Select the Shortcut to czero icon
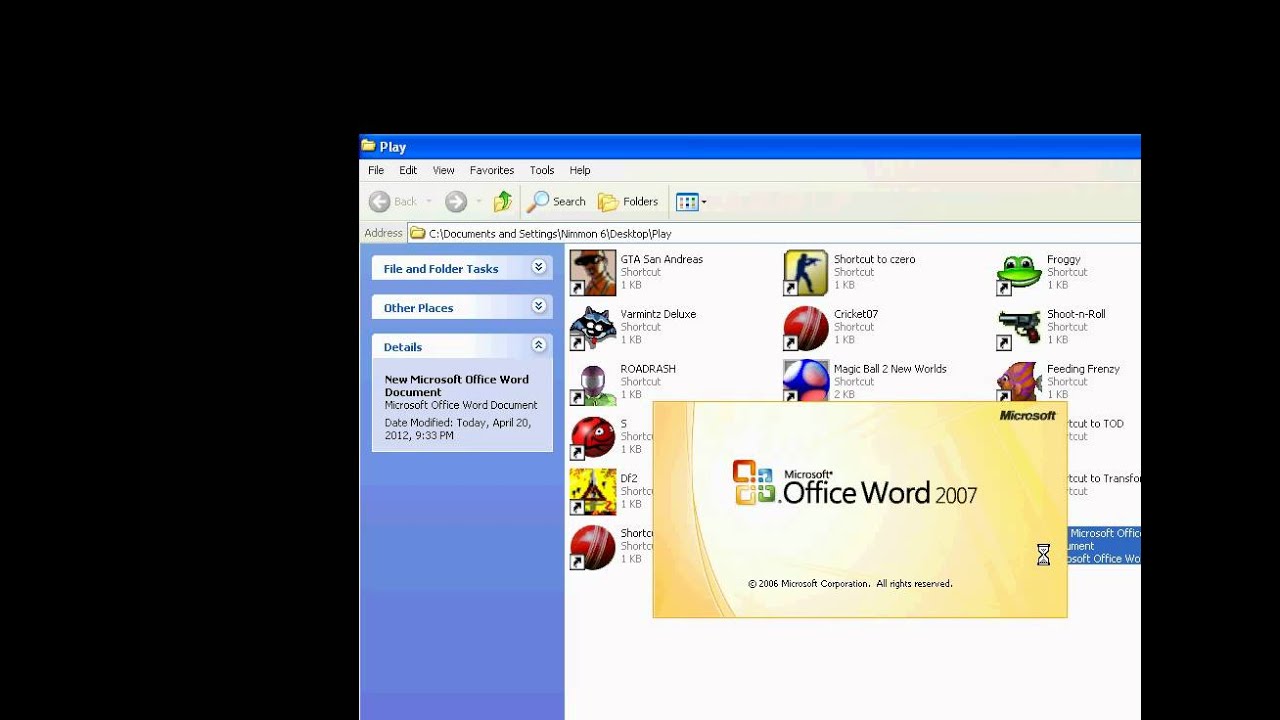 (806, 273)
